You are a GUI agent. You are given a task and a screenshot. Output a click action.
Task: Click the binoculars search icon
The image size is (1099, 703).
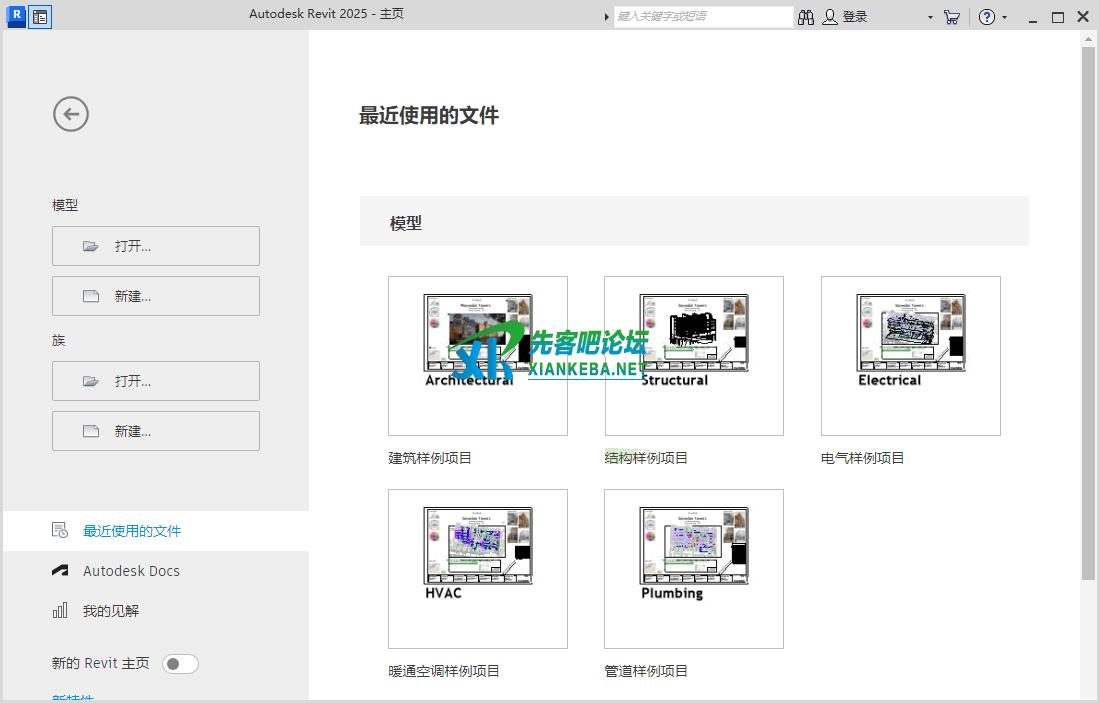806,17
